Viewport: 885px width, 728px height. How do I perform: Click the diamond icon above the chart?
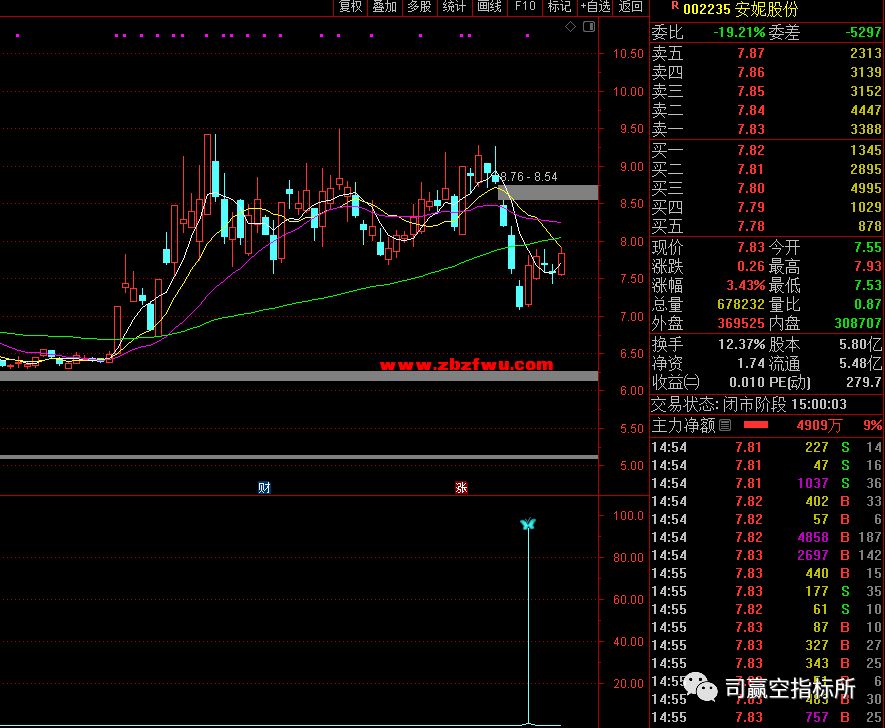[x=570, y=27]
